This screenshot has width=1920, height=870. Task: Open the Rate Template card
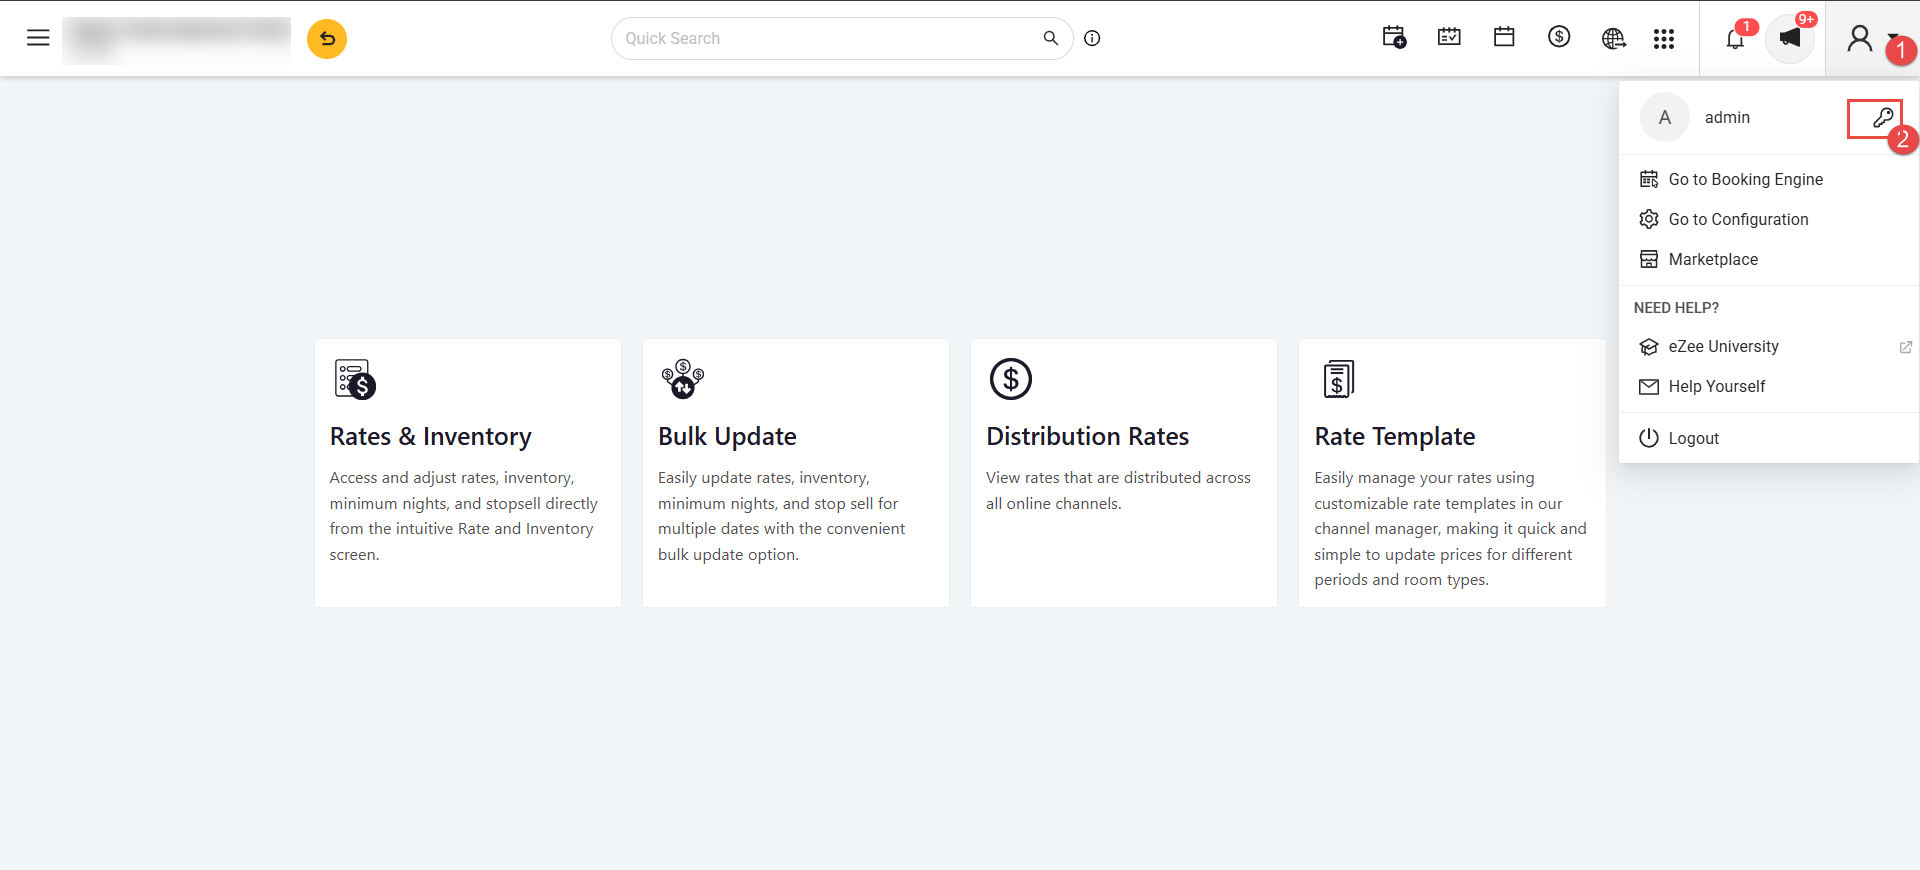1452,473
